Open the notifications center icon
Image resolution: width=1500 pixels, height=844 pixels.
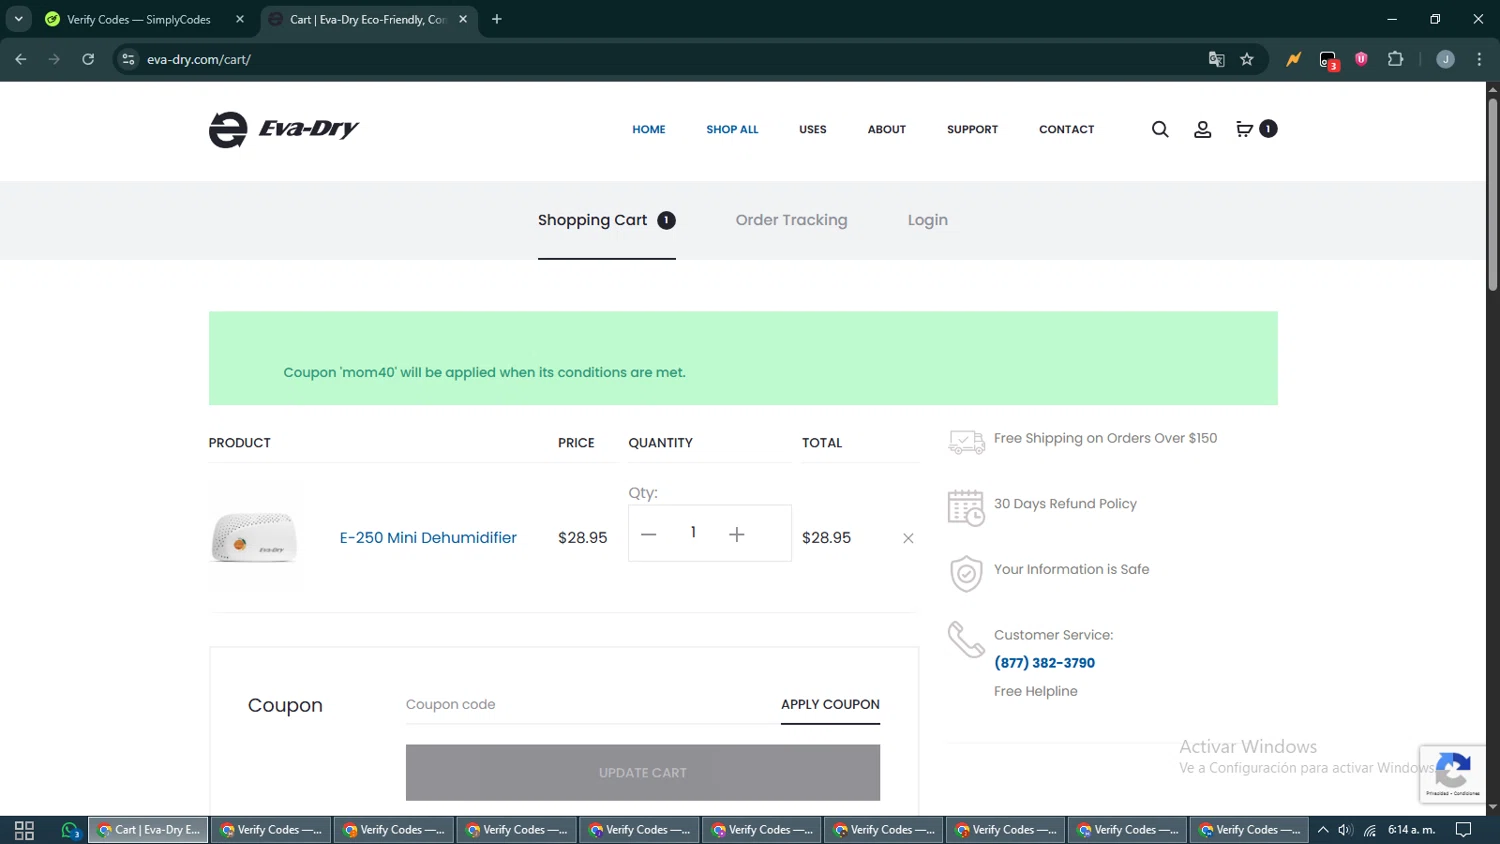1463,830
